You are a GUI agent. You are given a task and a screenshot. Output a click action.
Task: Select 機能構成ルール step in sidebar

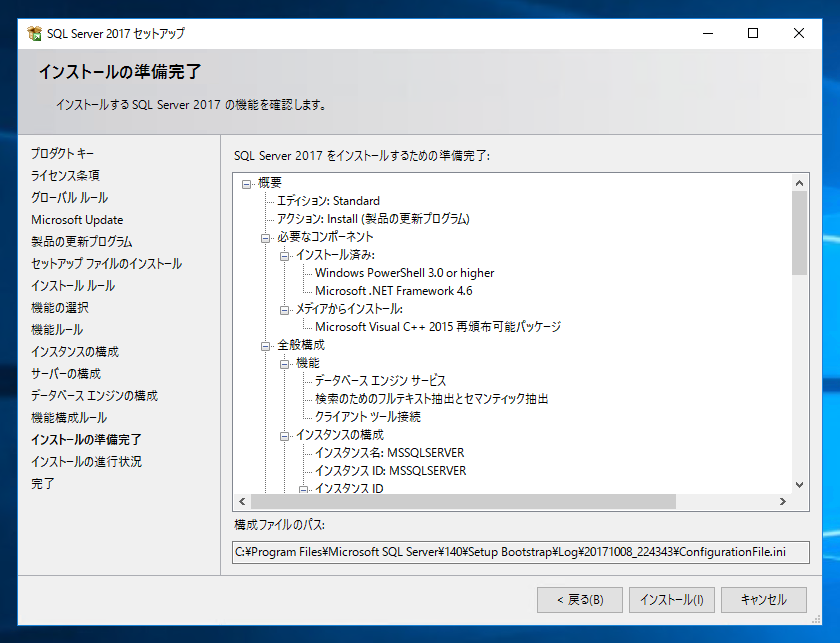(x=69, y=417)
